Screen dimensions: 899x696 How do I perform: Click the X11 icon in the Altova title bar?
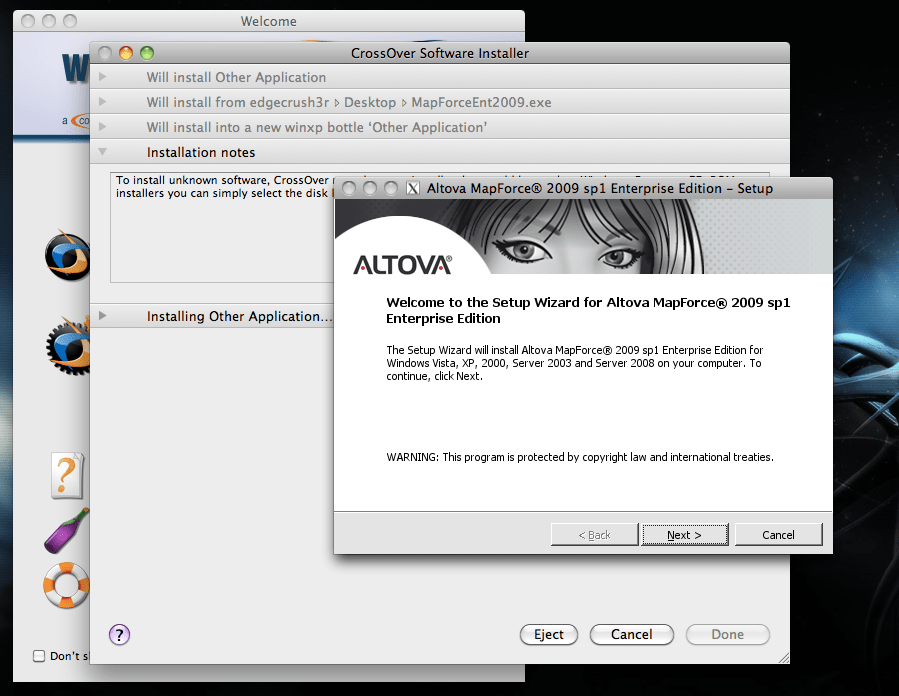[x=413, y=188]
